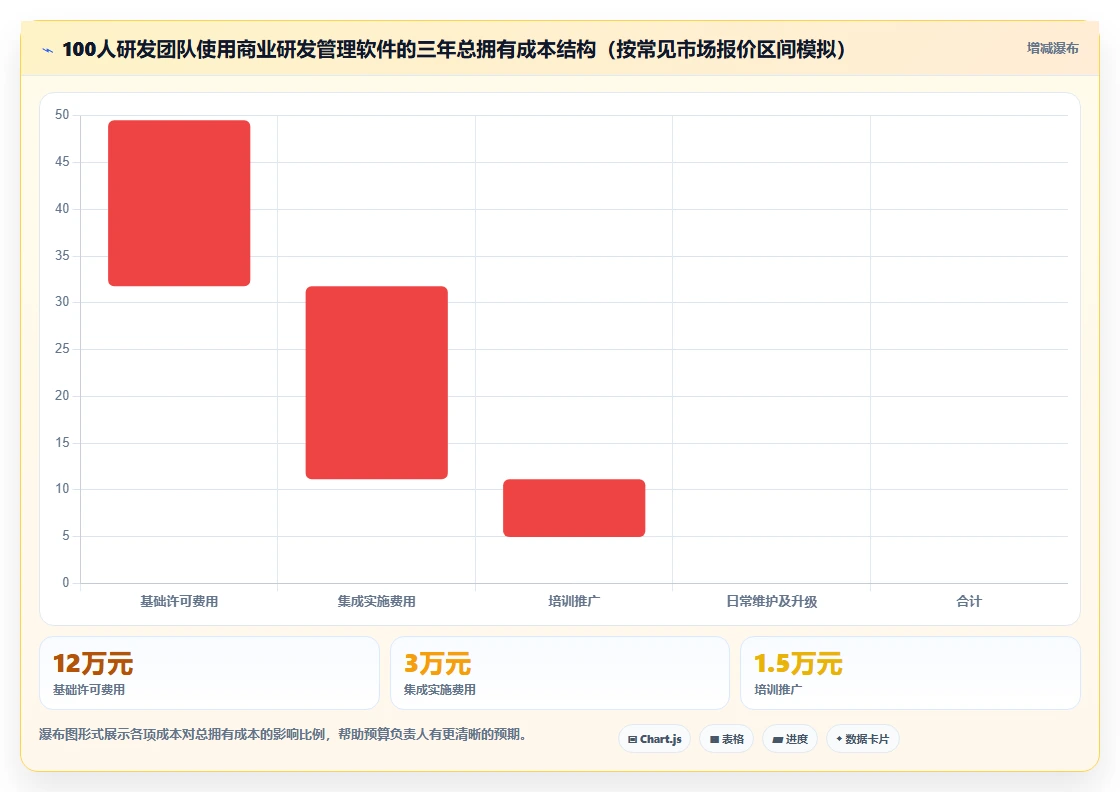Click the 进度 tag chip
Viewport: 1120px width, 792px height.
point(790,739)
